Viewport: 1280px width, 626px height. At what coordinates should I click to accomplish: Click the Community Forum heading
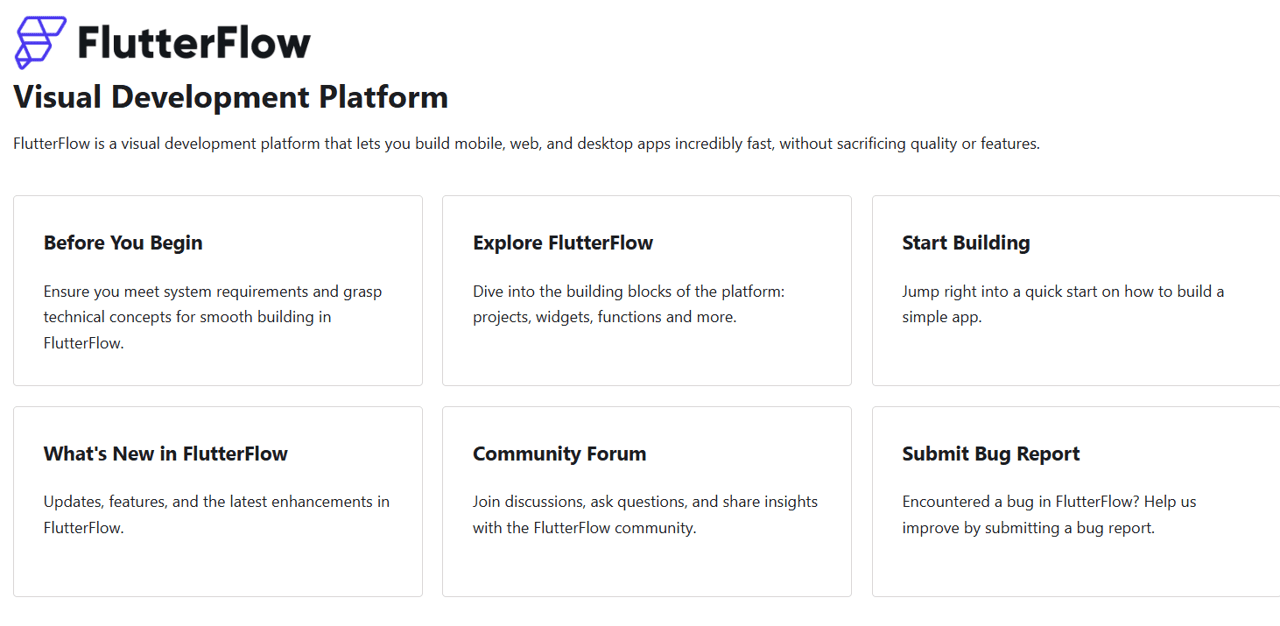(559, 454)
